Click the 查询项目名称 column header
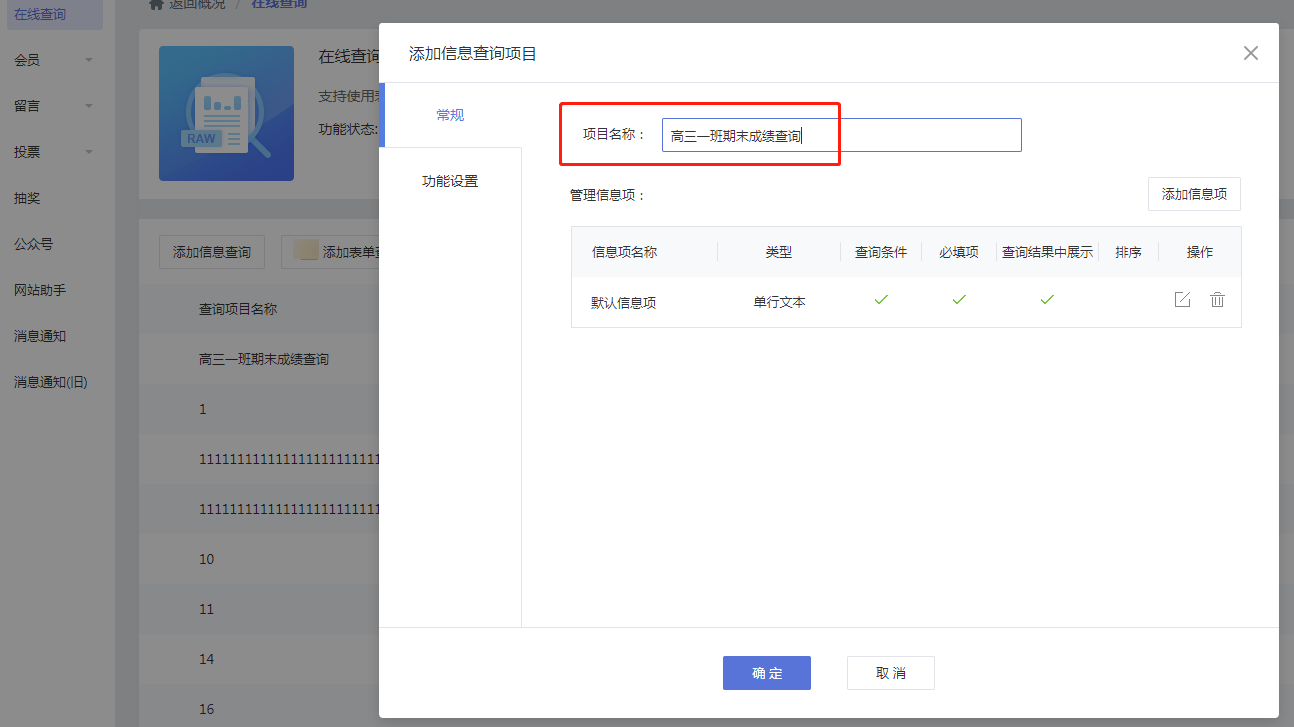This screenshot has height=727, width=1294. tap(238, 309)
